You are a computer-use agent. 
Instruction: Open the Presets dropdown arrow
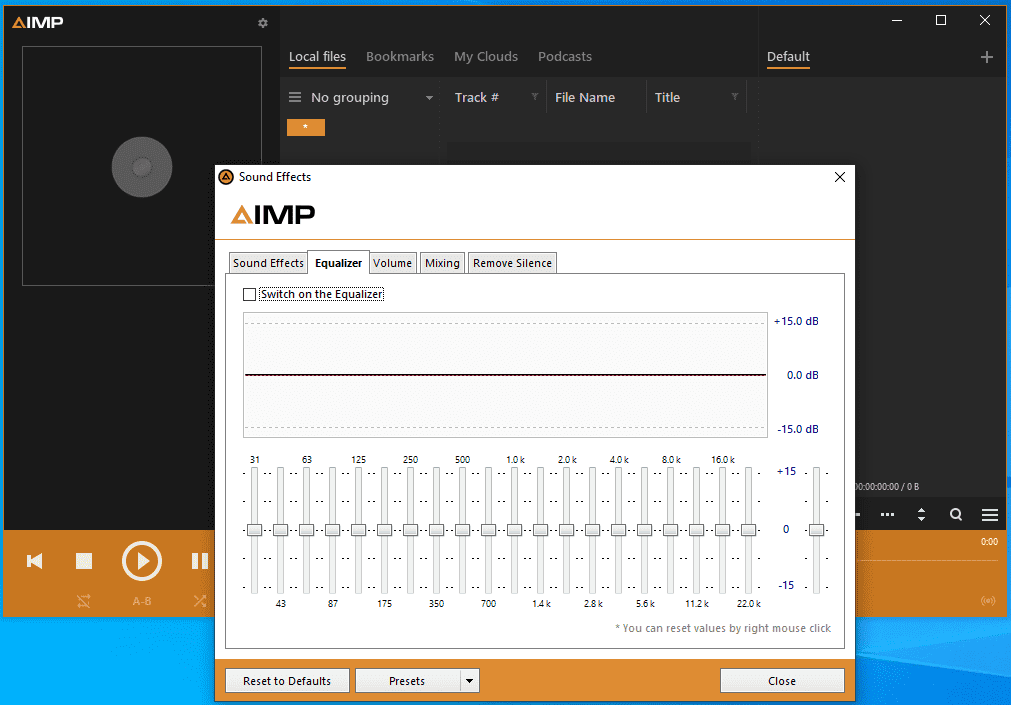[469, 680]
